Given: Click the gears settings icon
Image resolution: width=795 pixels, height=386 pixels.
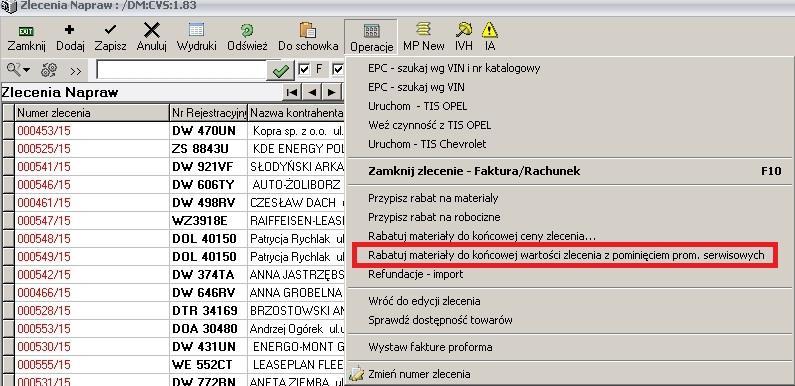Looking at the screenshot, I should [49, 71].
